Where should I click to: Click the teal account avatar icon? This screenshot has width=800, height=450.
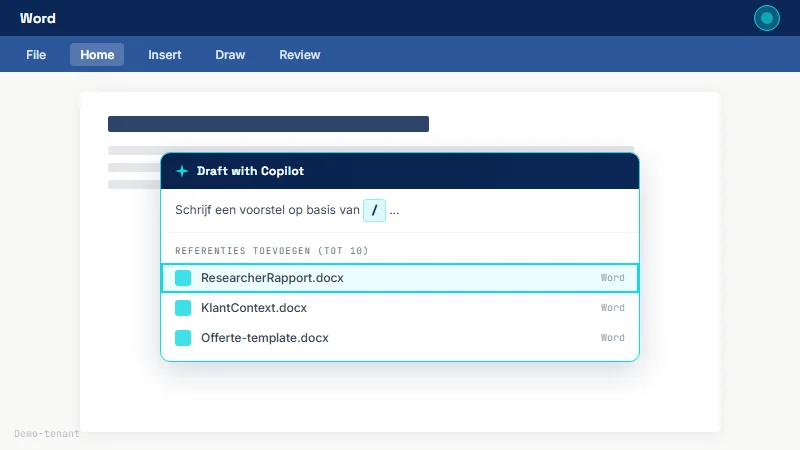(x=766, y=18)
